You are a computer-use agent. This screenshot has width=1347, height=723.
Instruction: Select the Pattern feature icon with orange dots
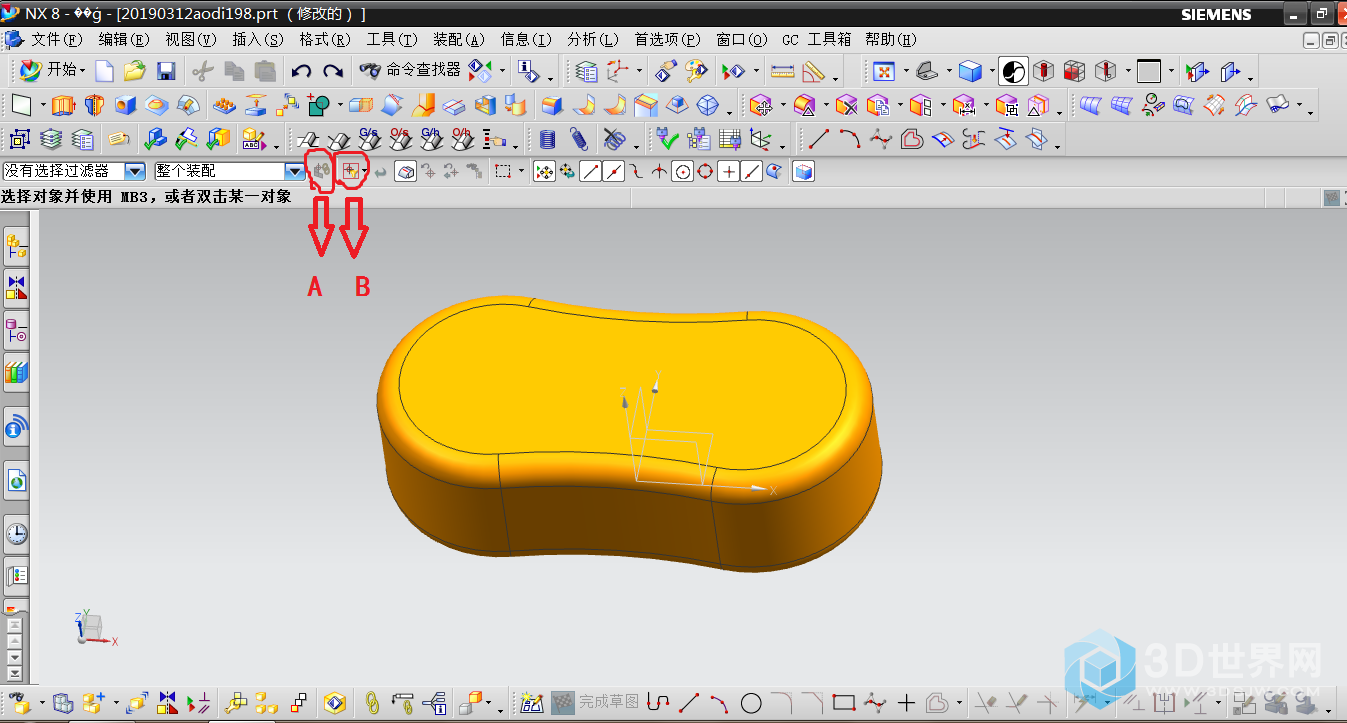226,105
